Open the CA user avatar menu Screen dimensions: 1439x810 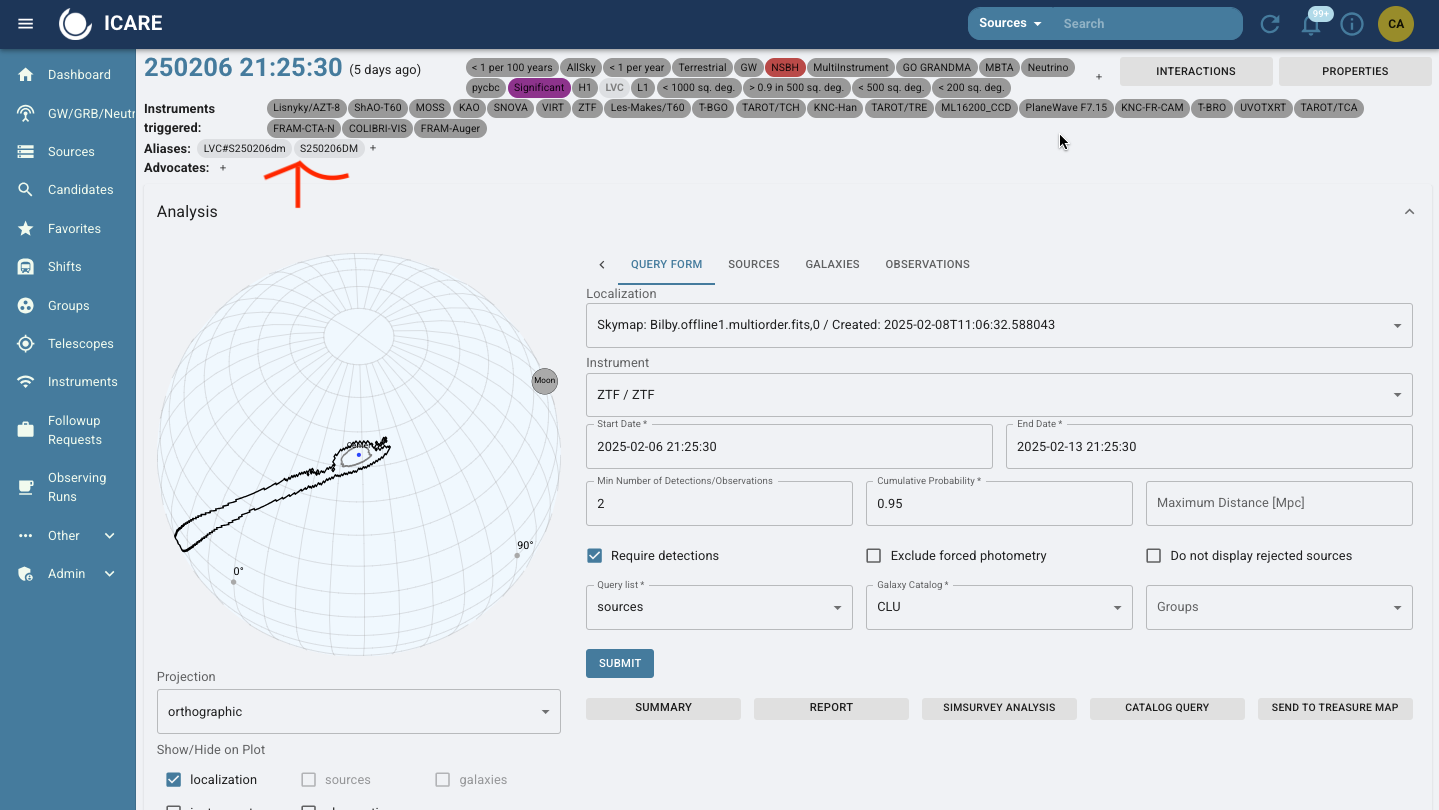click(1396, 24)
